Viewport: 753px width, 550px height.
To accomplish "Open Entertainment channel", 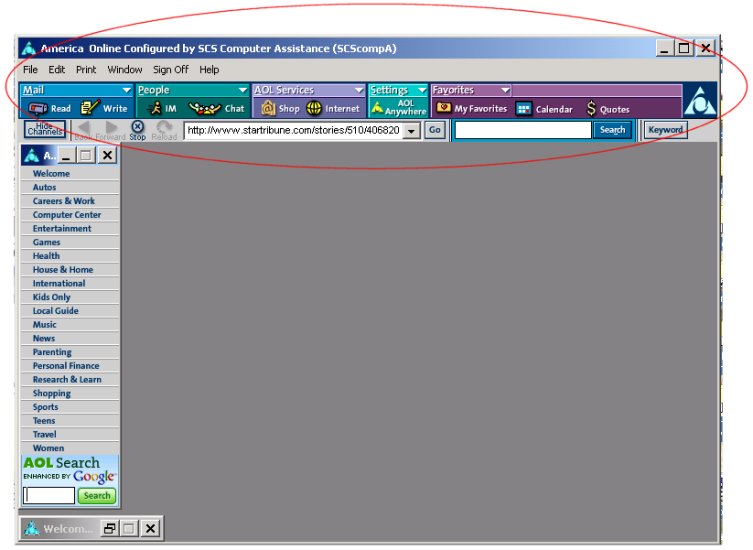I will pyautogui.click(x=70, y=228).
